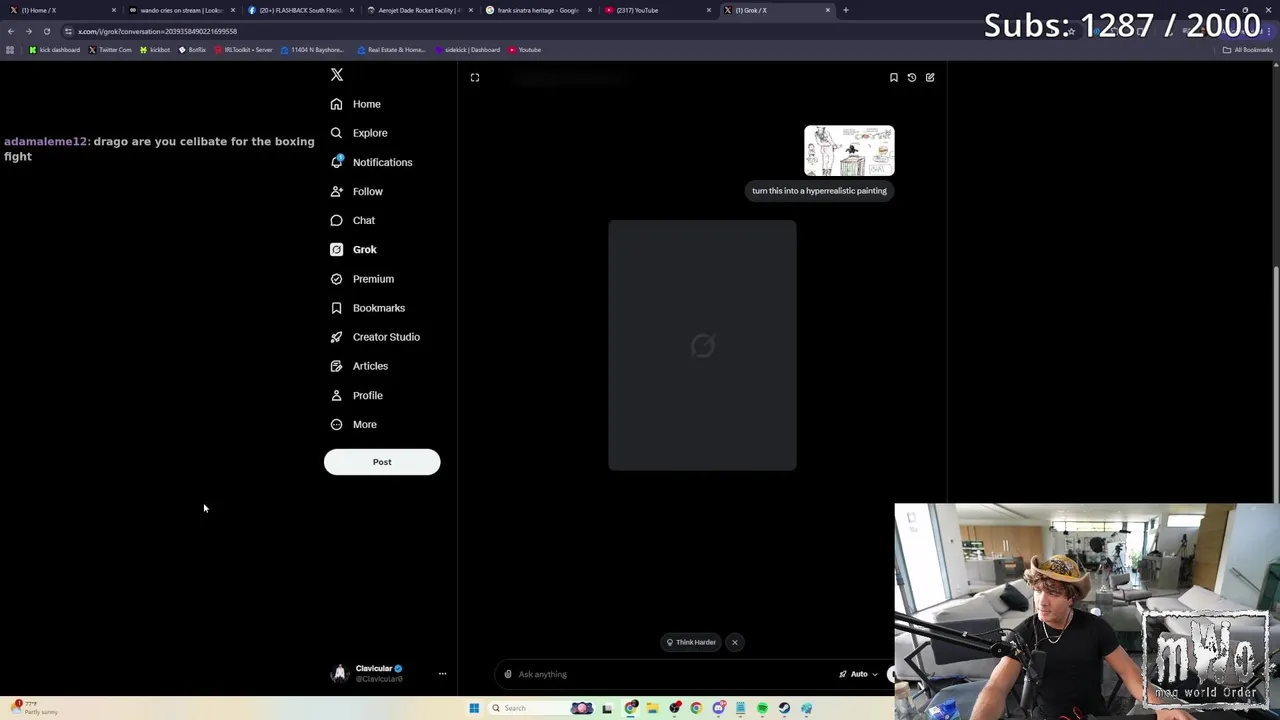Click "turn this into a hyperrealistic painting" message
1280x720 pixels.
[x=819, y=191]
